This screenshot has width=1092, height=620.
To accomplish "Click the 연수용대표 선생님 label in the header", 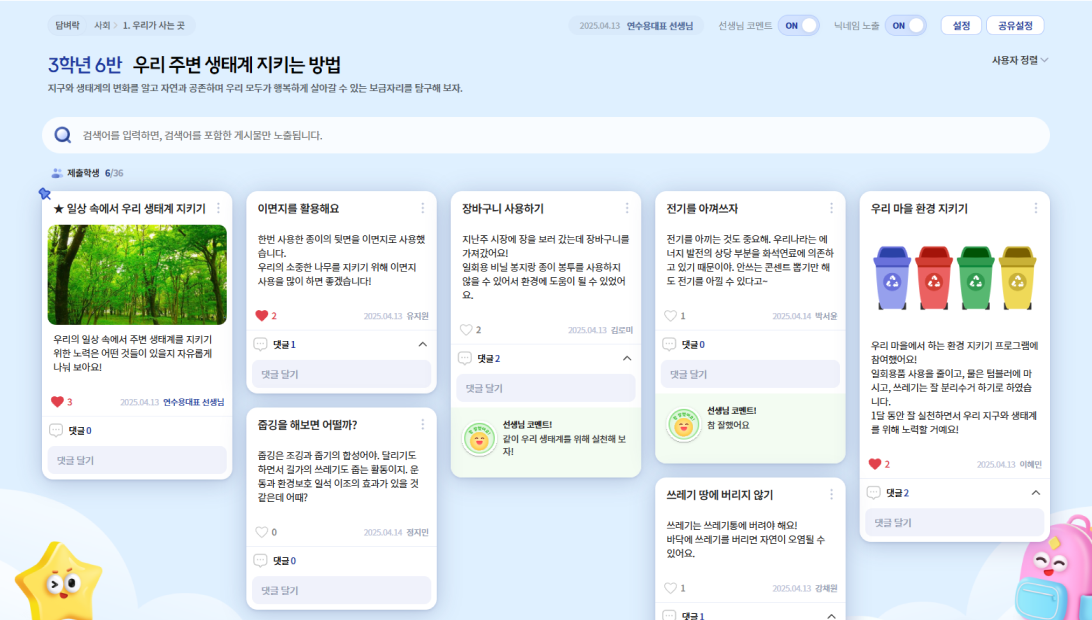I will point(660,26).
